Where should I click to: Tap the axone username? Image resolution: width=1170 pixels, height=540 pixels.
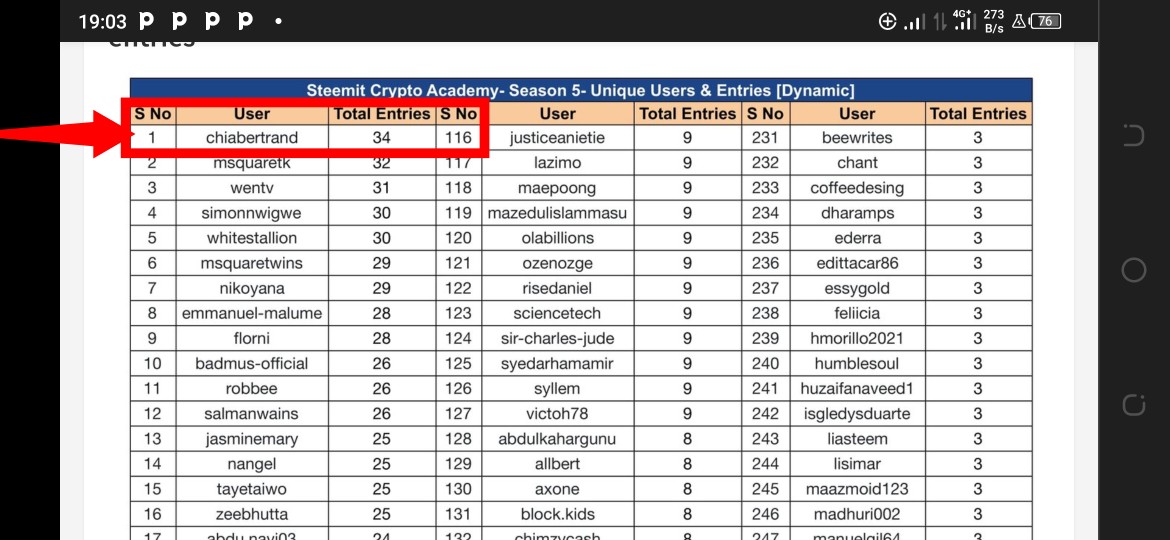(557, 489)
